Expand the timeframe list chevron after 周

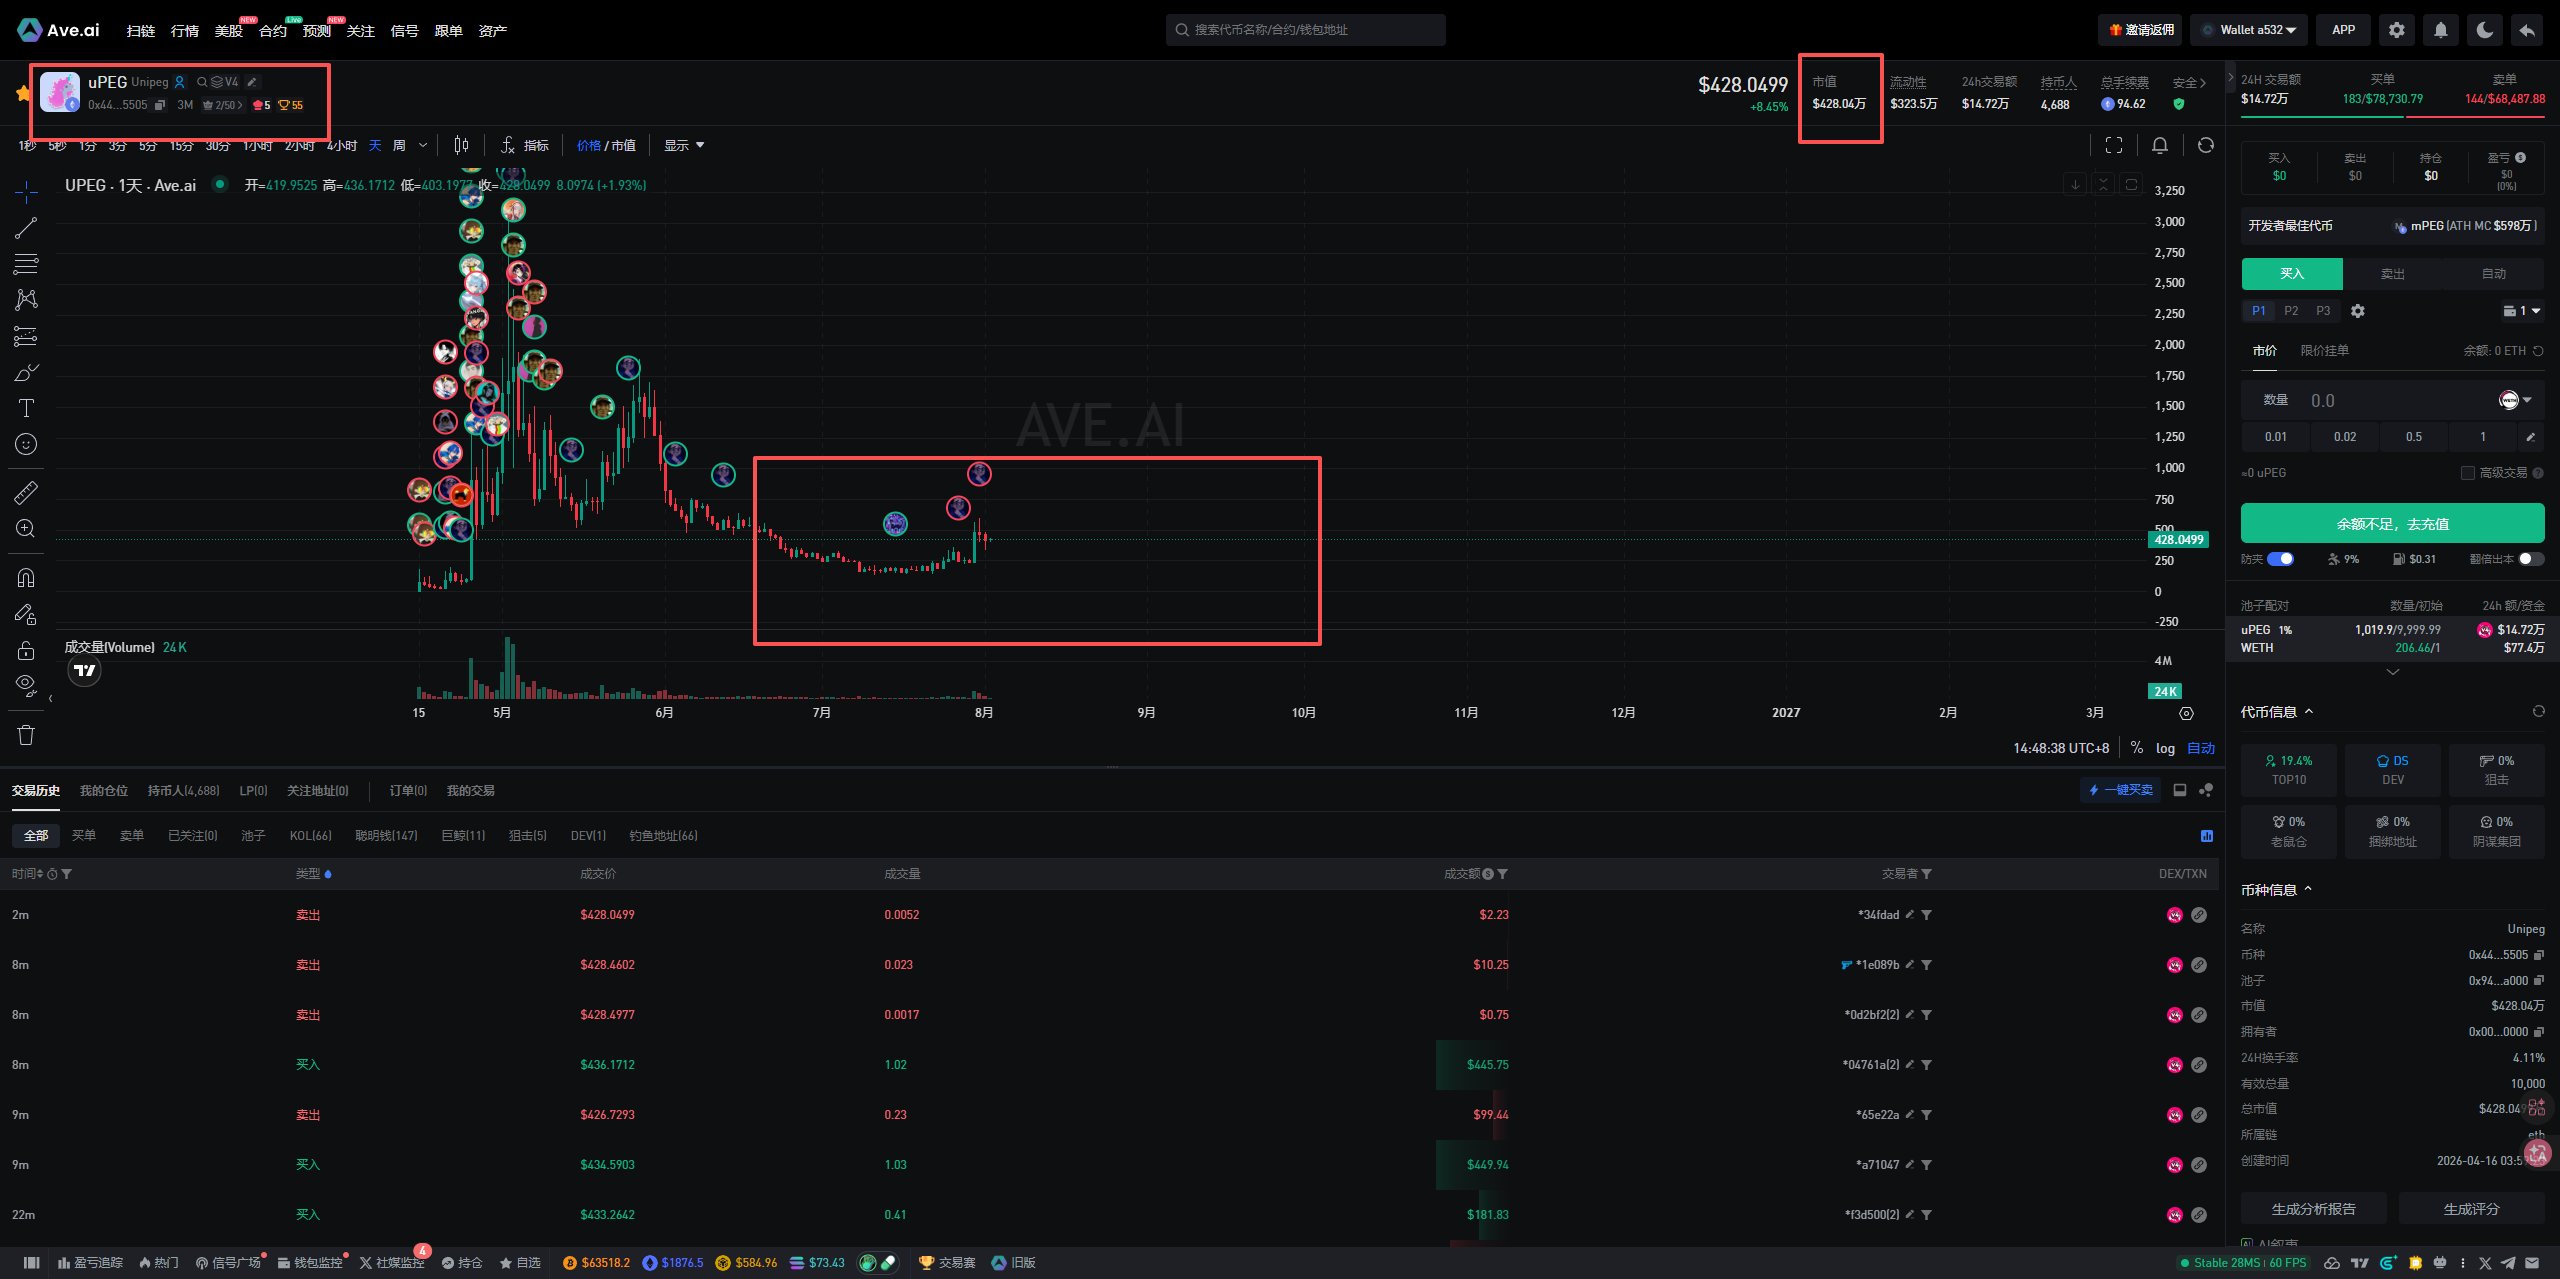pyautogui.click(x=423, y=145)
